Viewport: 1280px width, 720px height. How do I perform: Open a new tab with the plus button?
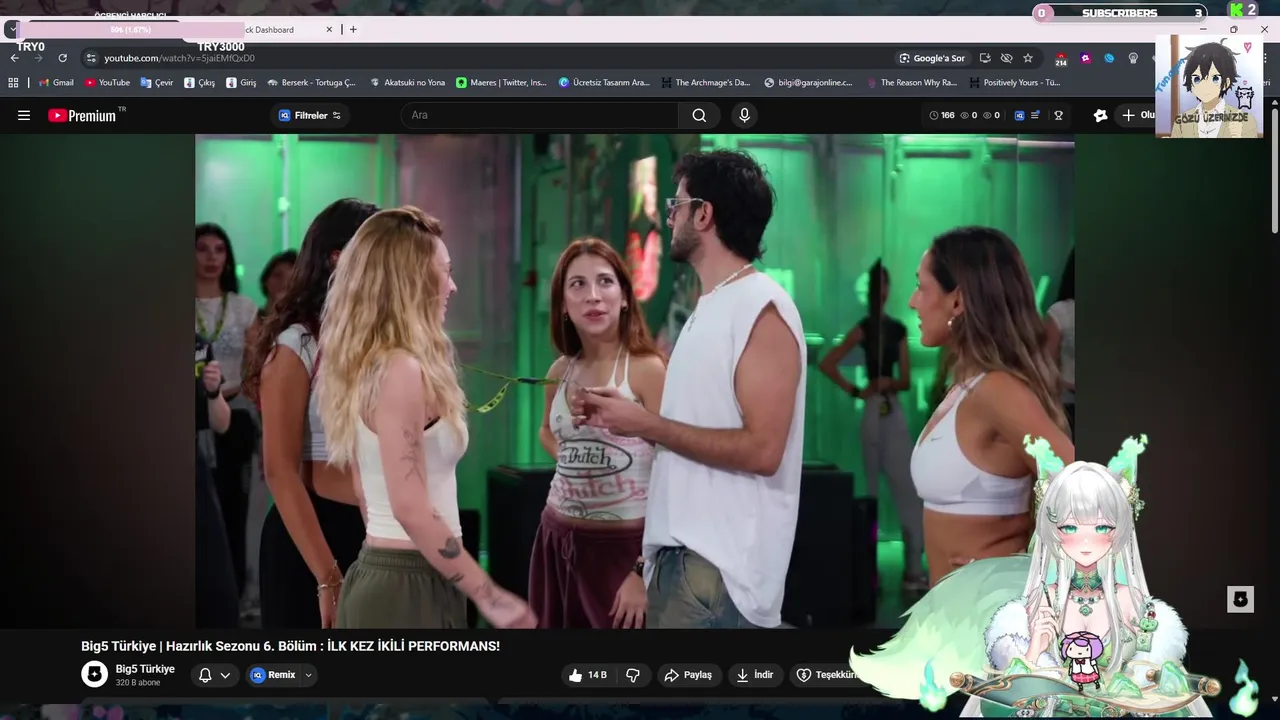(353, 30)
